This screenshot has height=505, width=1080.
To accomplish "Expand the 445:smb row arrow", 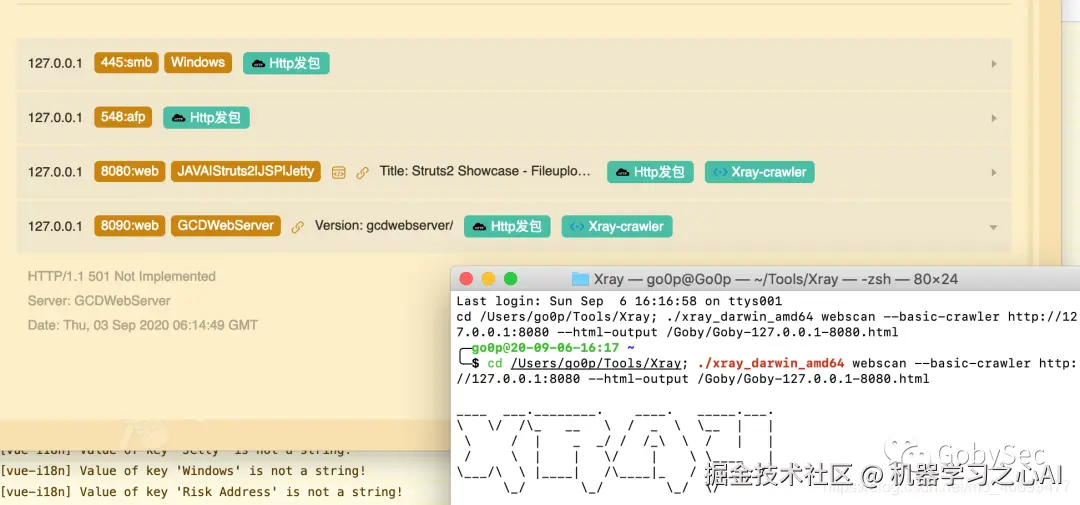I will [x=994, y=63].
